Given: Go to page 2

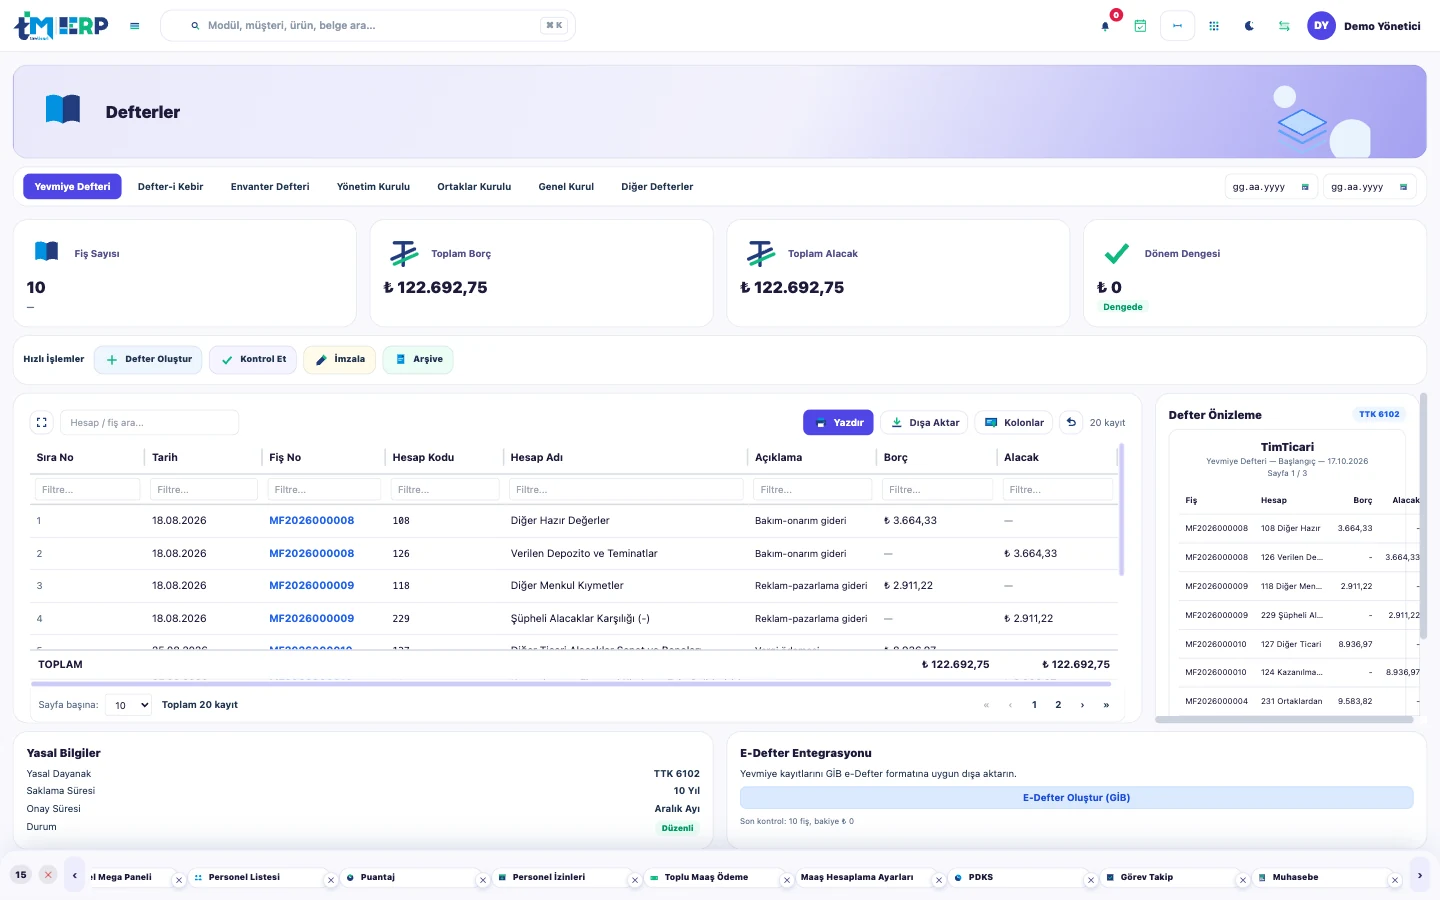Looking at the screenshot, I should (x=1058, y=705).
